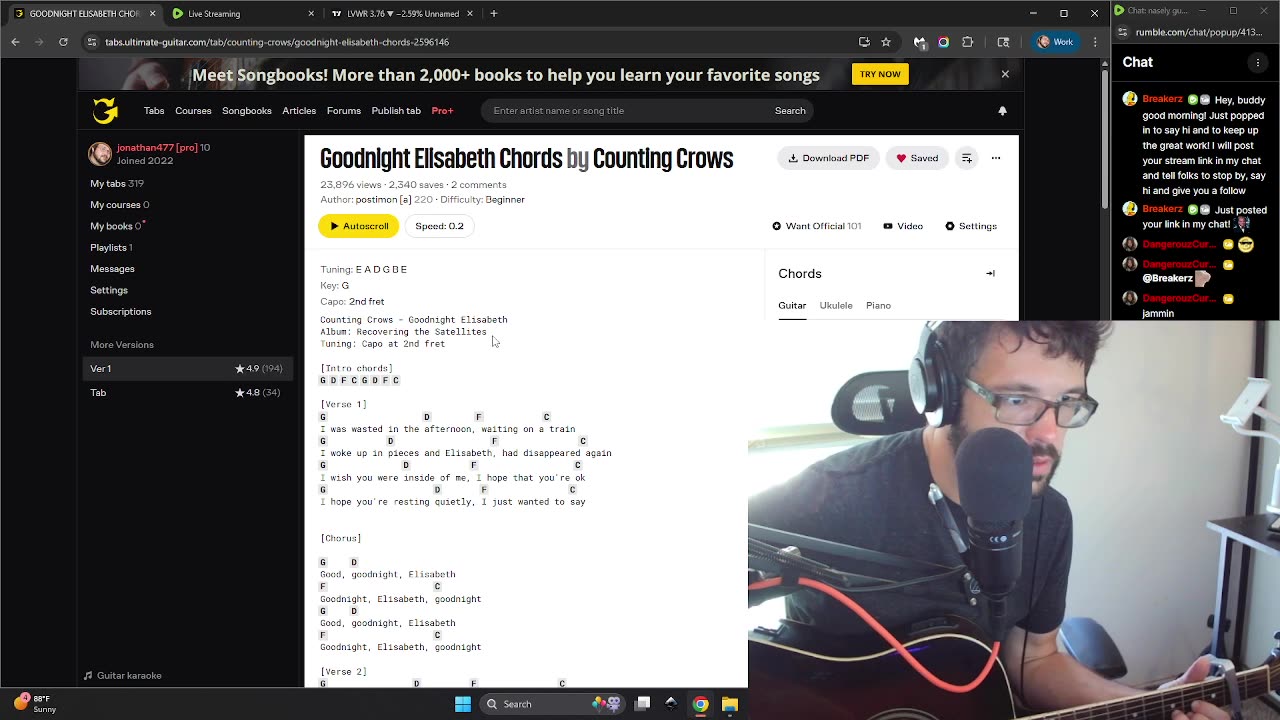This screenshot has height=720, width=1280.
Task: Collapse the Chords panel arrow
Action: tap(990, 273)
